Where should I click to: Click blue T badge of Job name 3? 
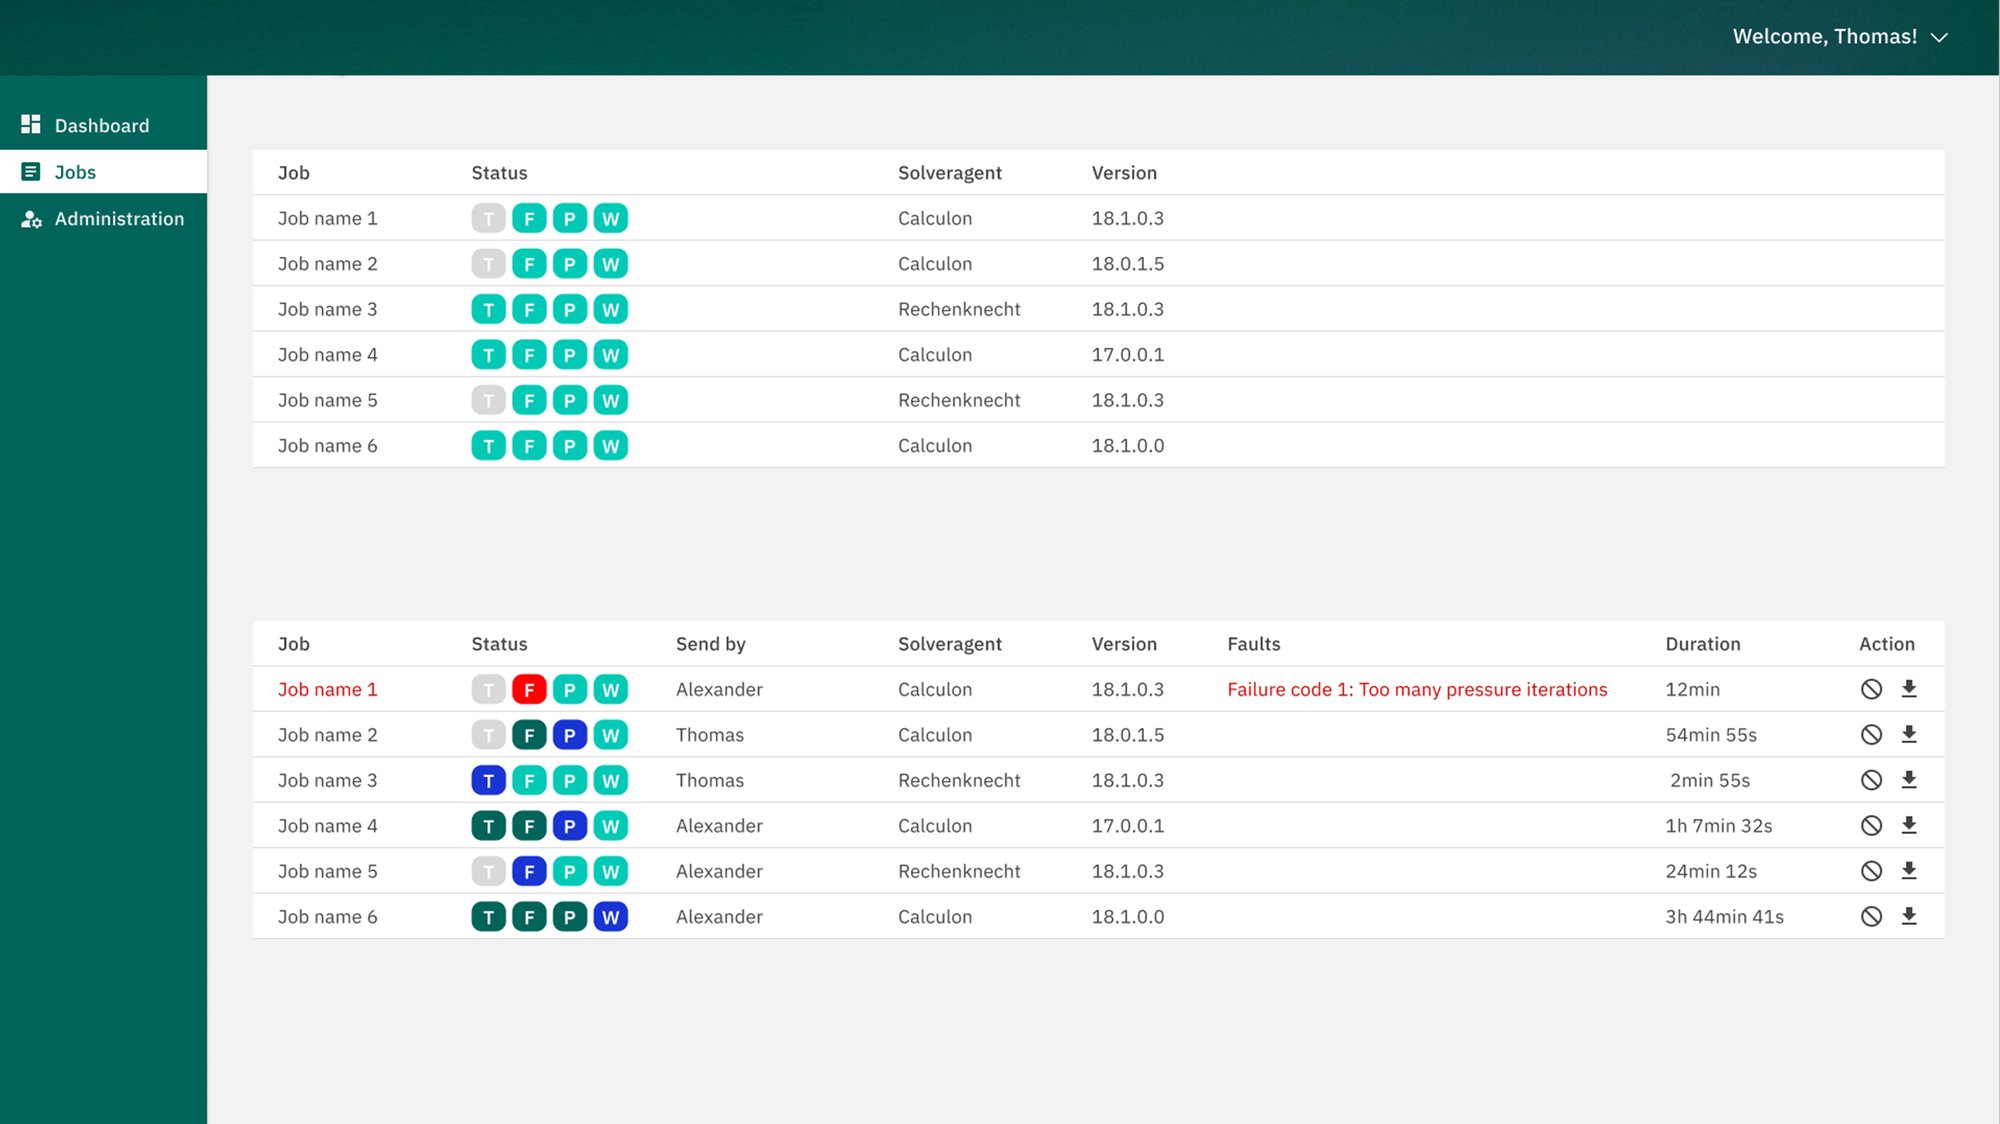[488, 781]
